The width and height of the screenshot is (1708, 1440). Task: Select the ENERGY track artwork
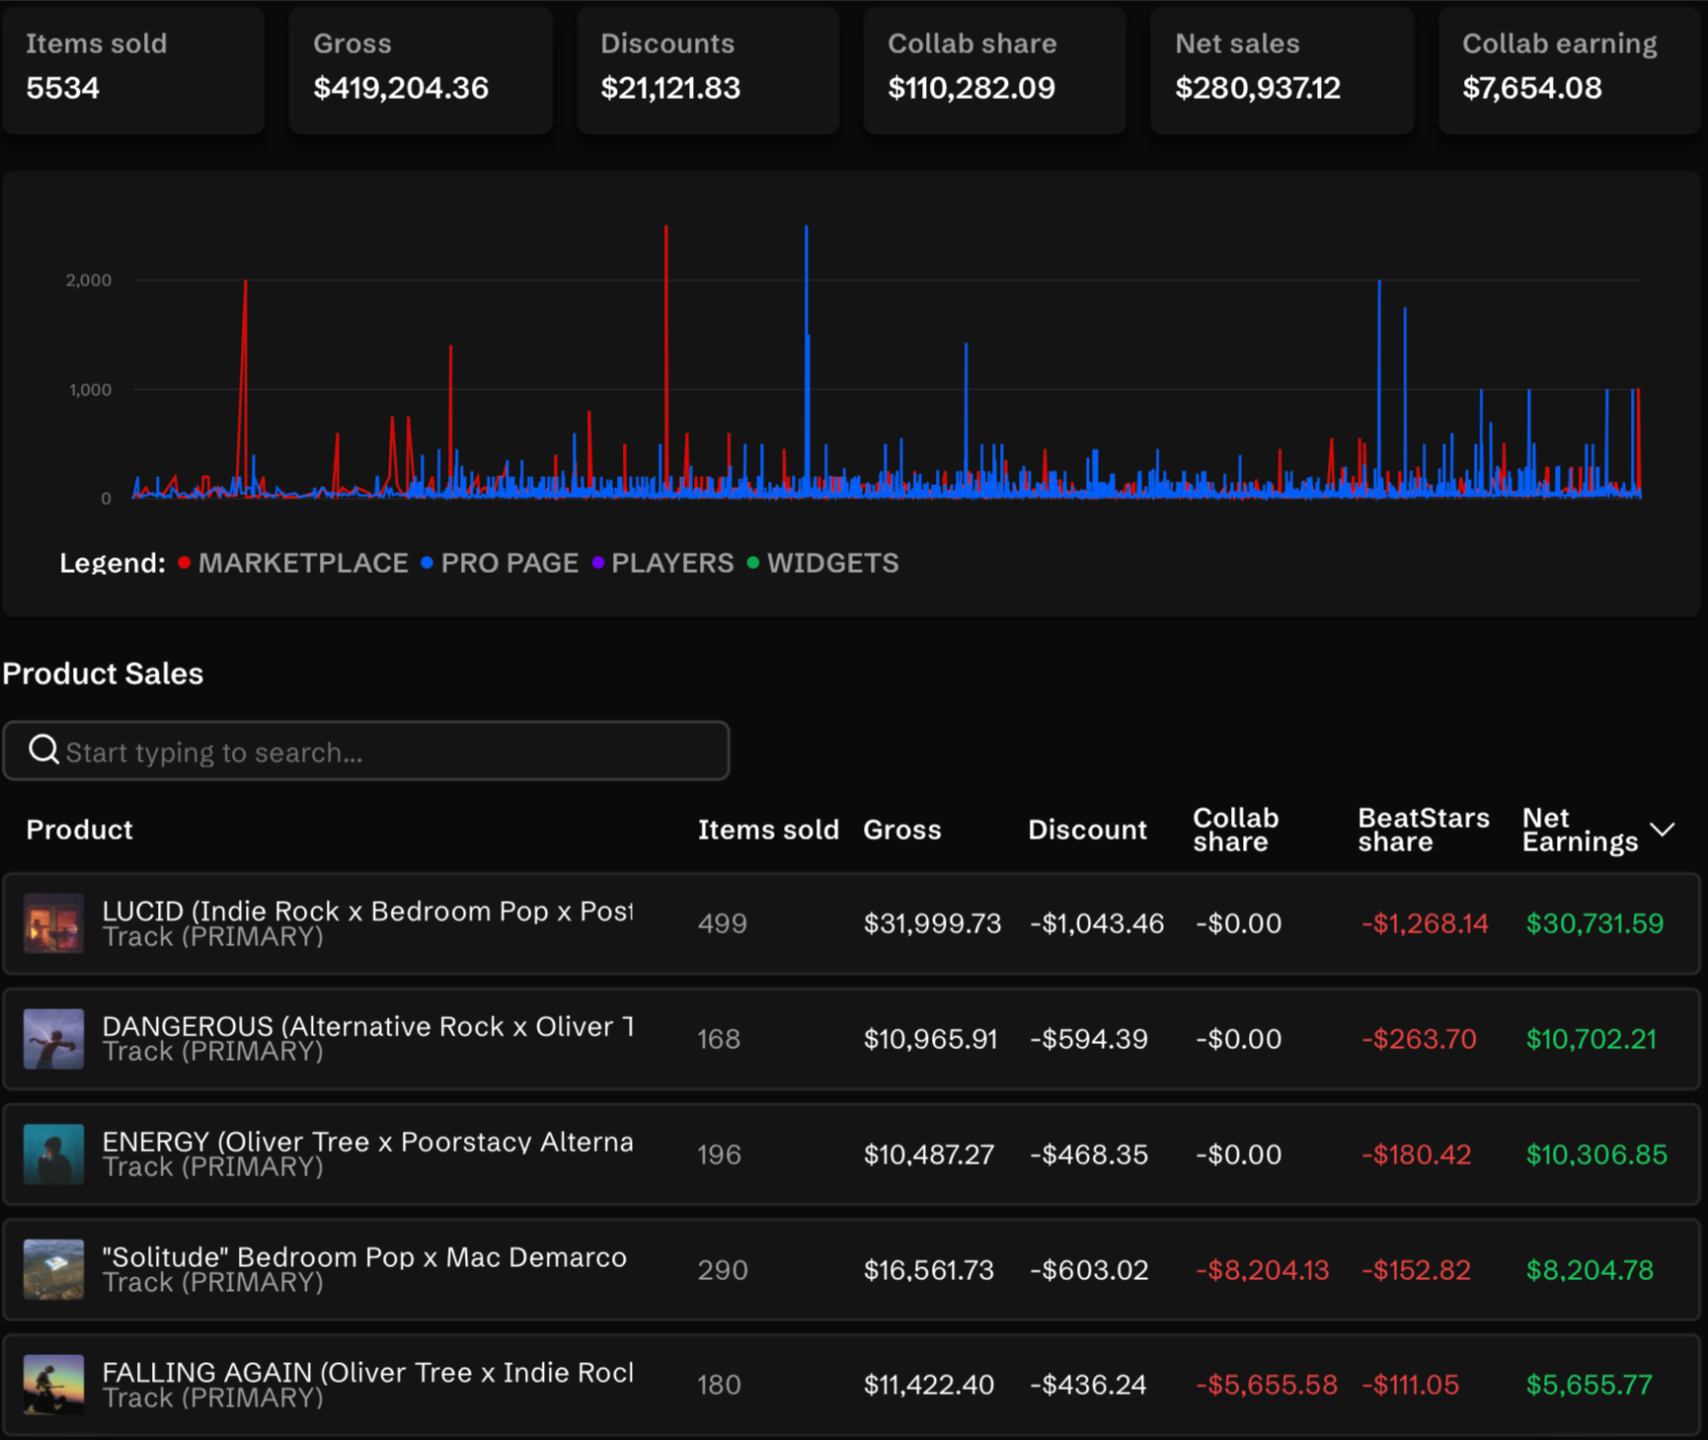(53, 1154)
